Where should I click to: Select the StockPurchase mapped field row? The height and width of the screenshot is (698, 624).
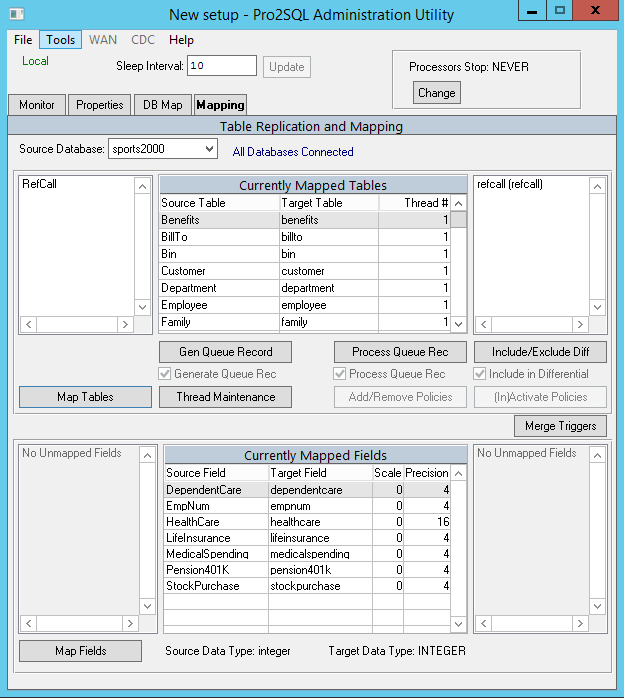307,586
